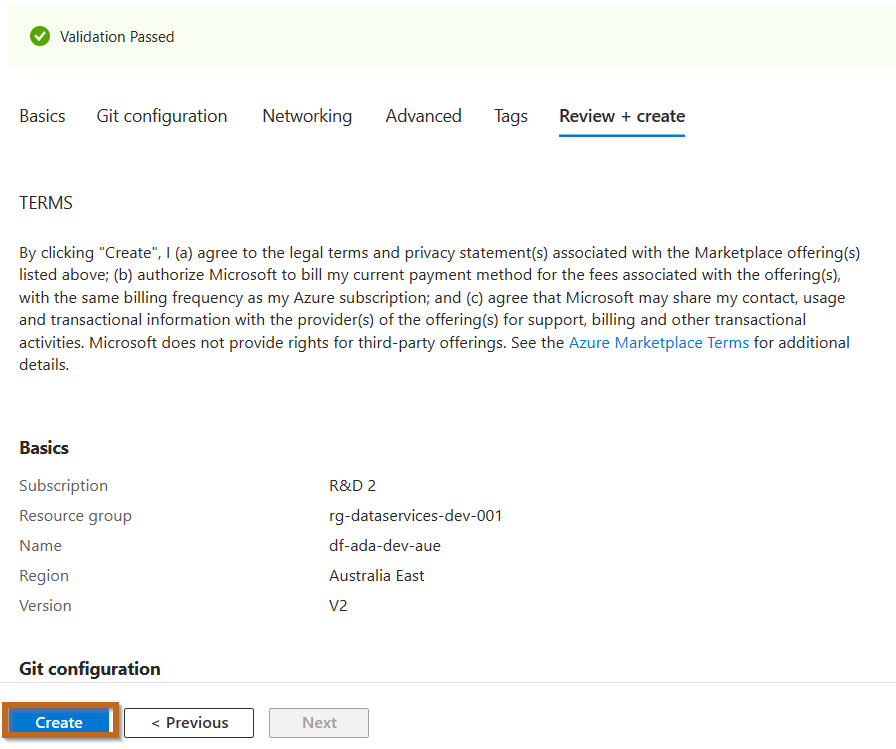Click the green Validation Passed checkmark icon

pyautogui.click(x=40, y=36)
